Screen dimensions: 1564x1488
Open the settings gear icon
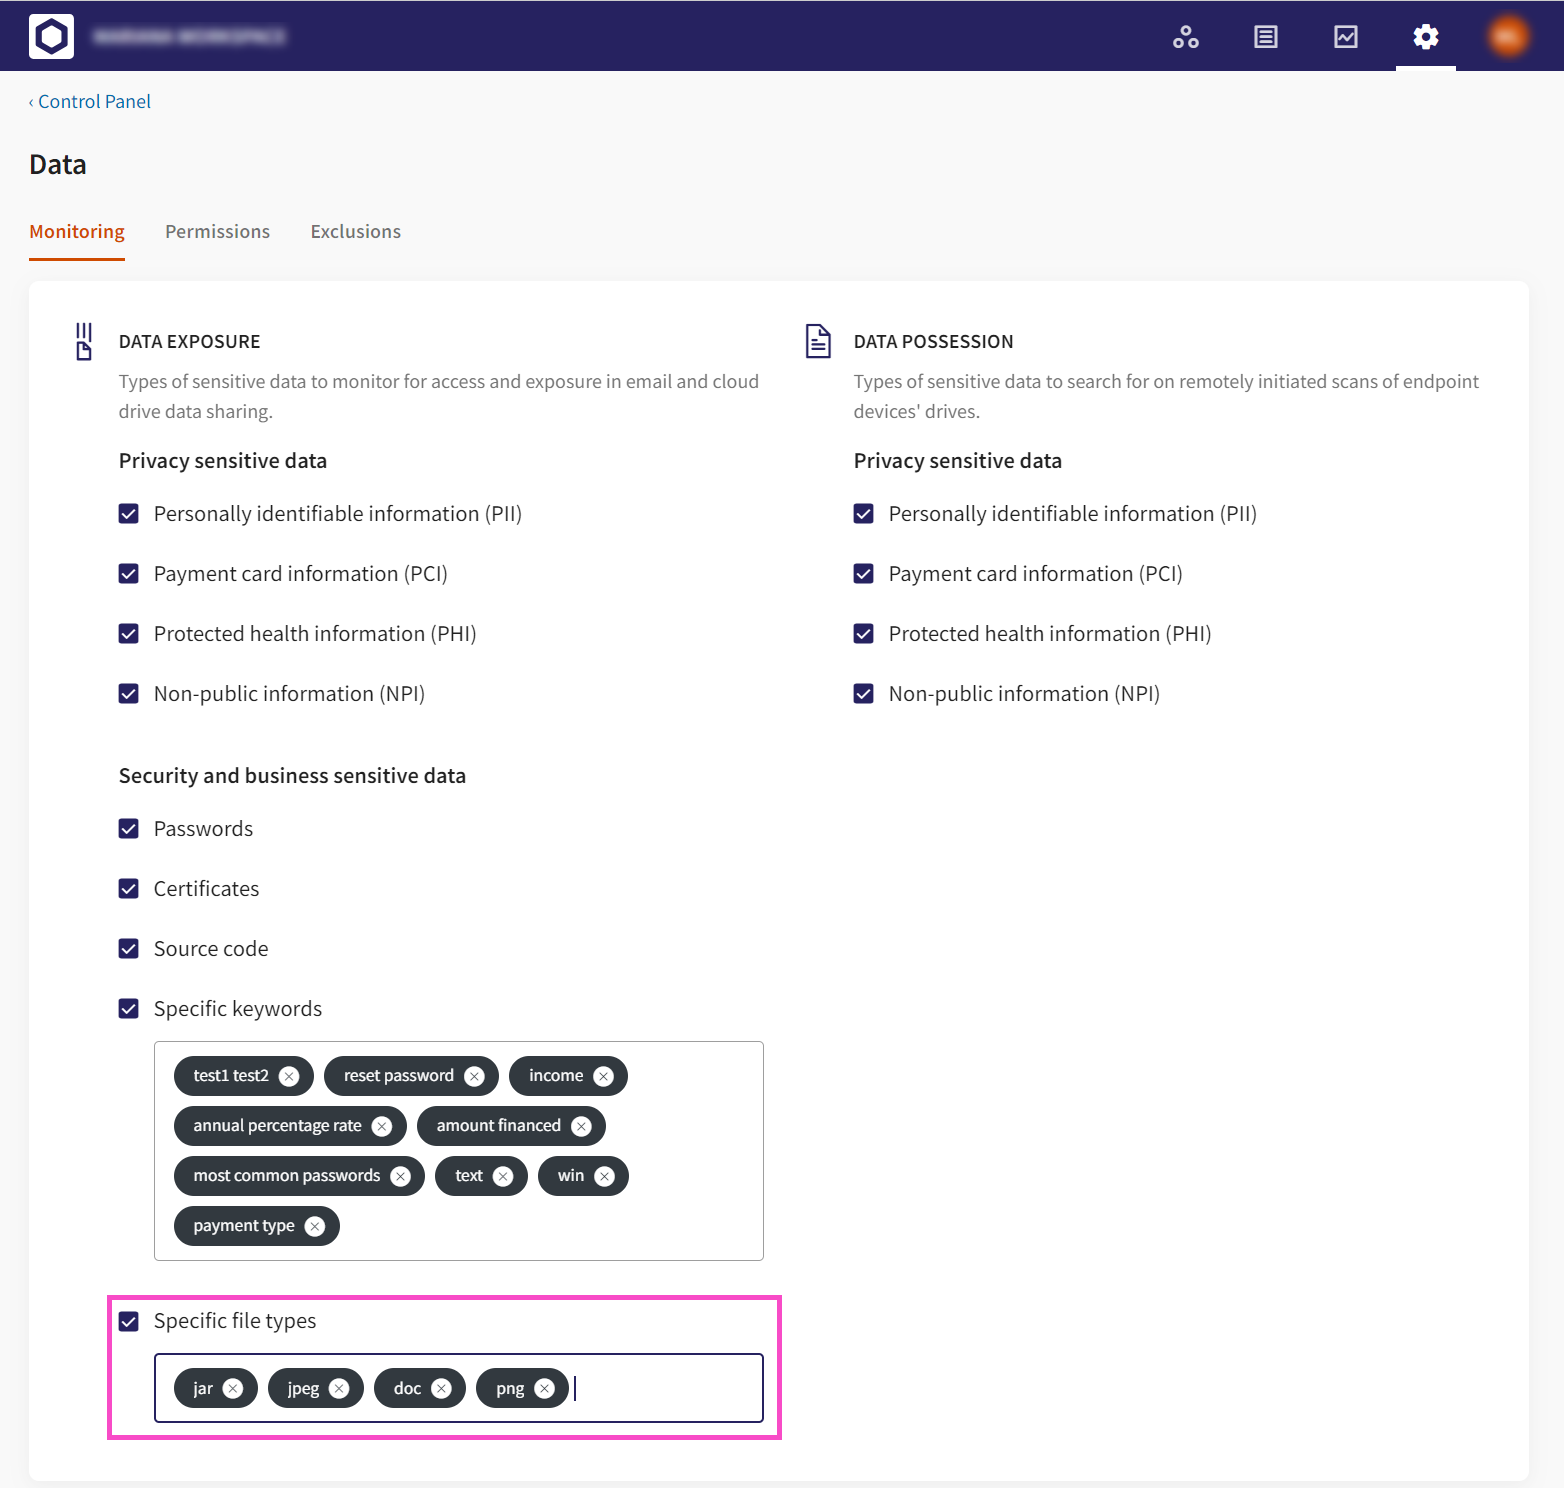[x=1425, y=37]
